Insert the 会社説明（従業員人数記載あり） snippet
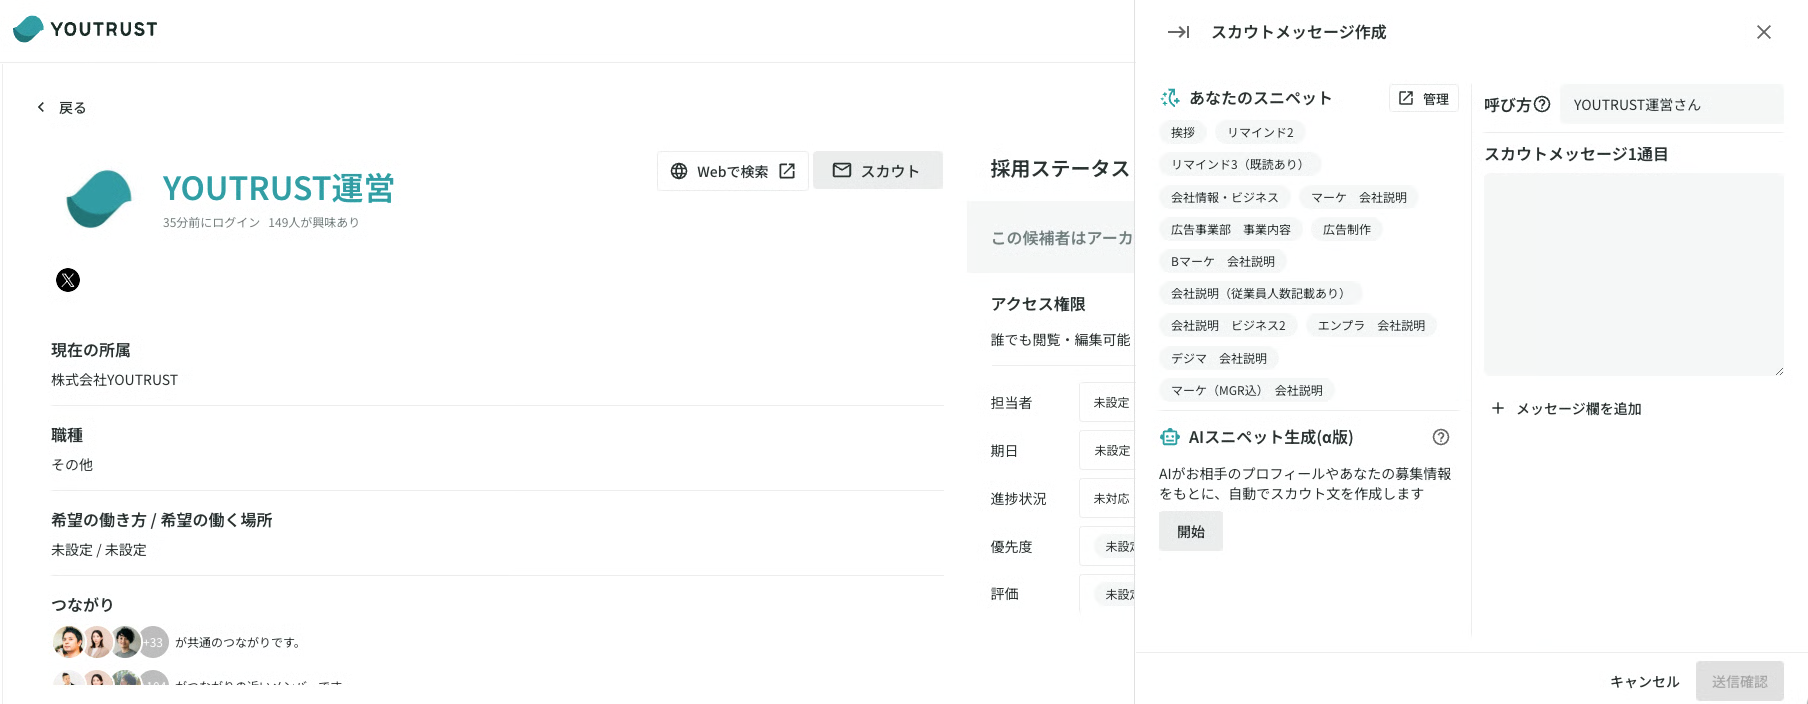This screenshot has width=1808, height=704. (1261, 293)
